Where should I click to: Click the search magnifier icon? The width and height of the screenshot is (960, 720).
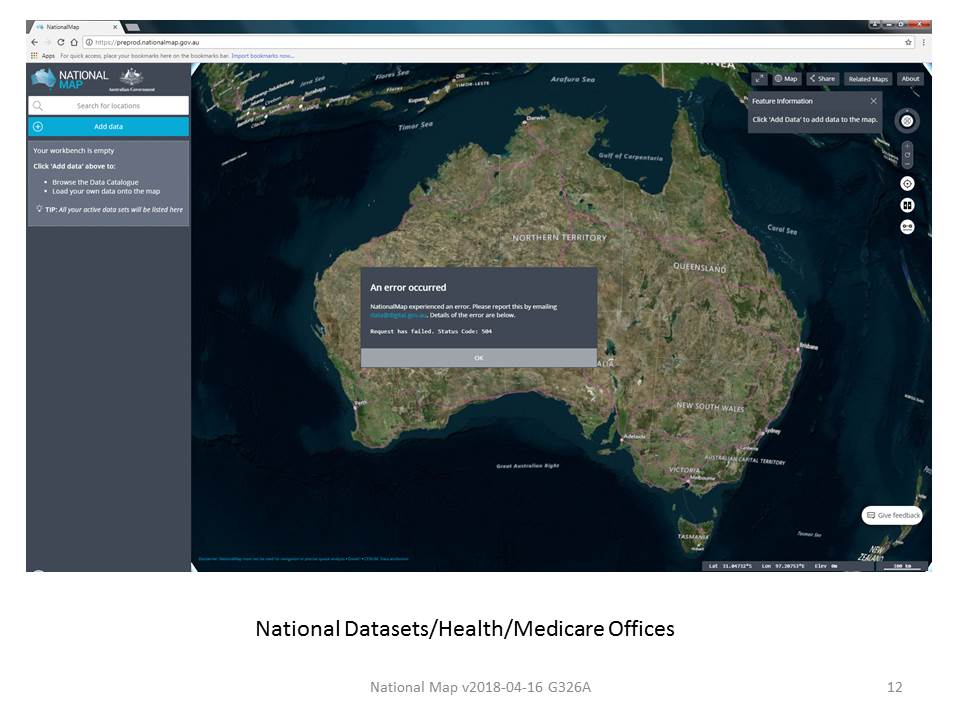tap(38, 106)
